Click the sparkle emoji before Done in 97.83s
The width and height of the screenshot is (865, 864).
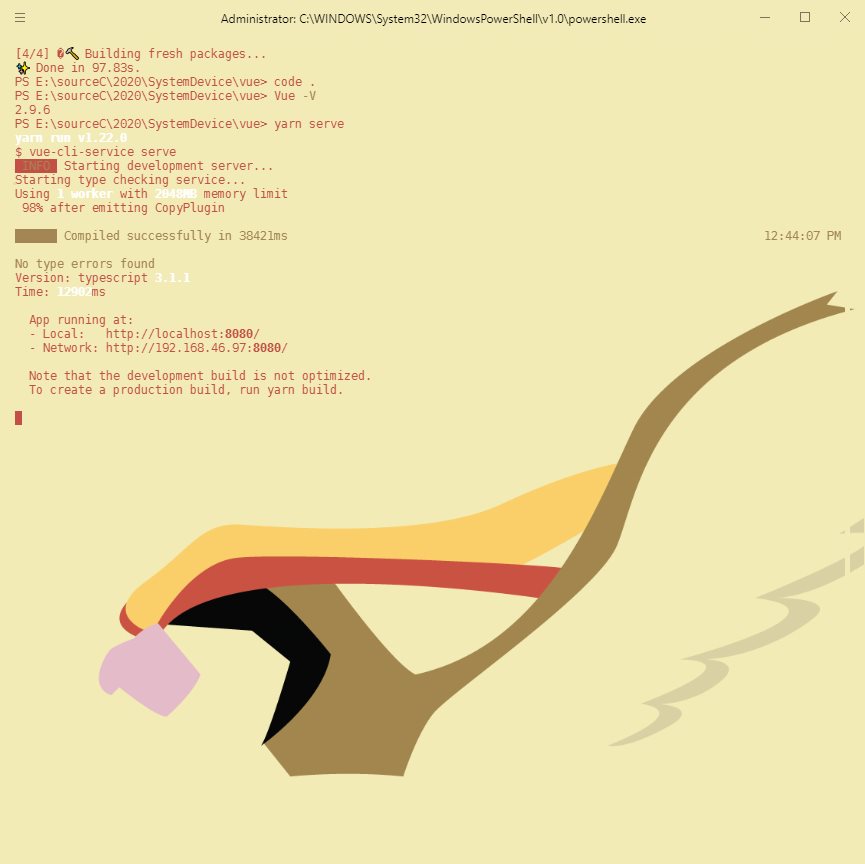[x=23, y=68]
